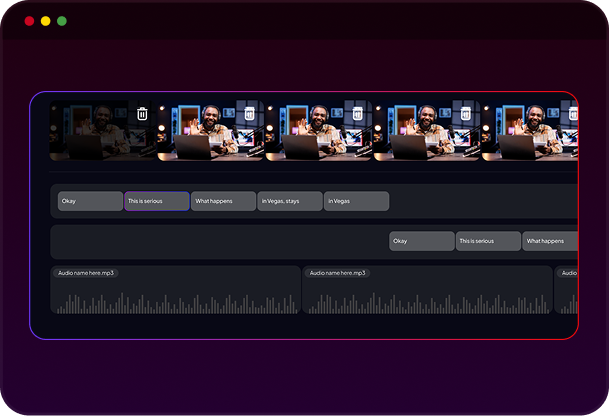Click first 'Audio name here.mp3' label

[x=88, y=272]
